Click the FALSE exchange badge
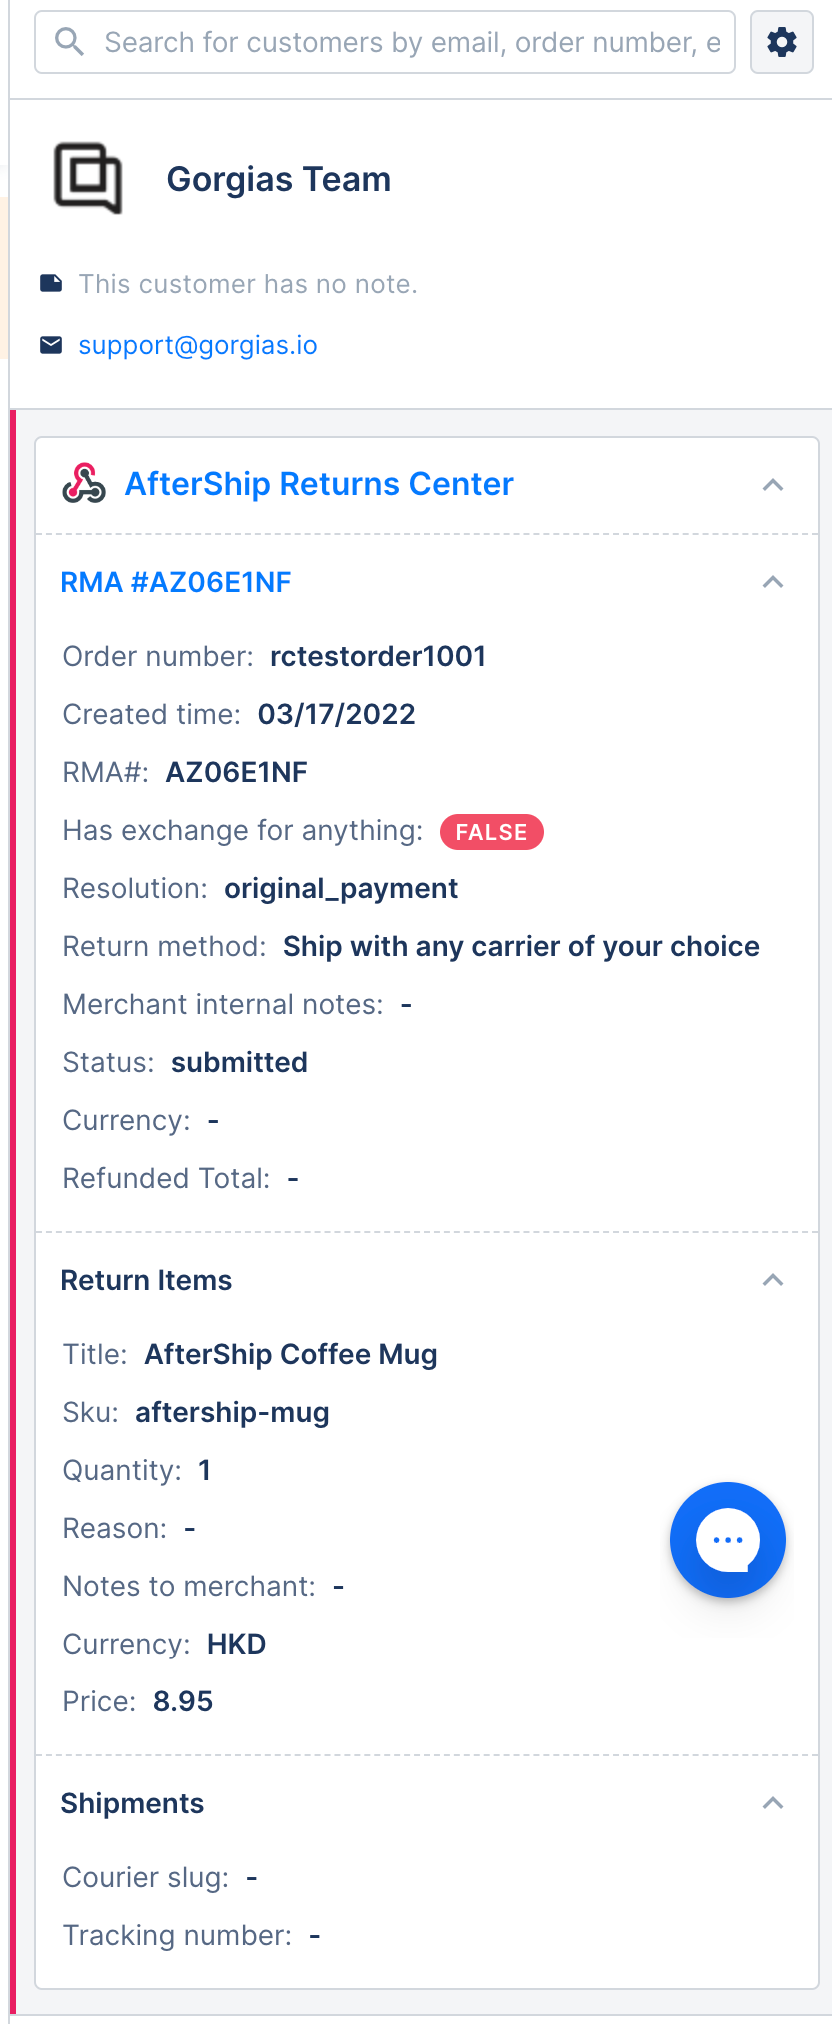 click(492, 832)
